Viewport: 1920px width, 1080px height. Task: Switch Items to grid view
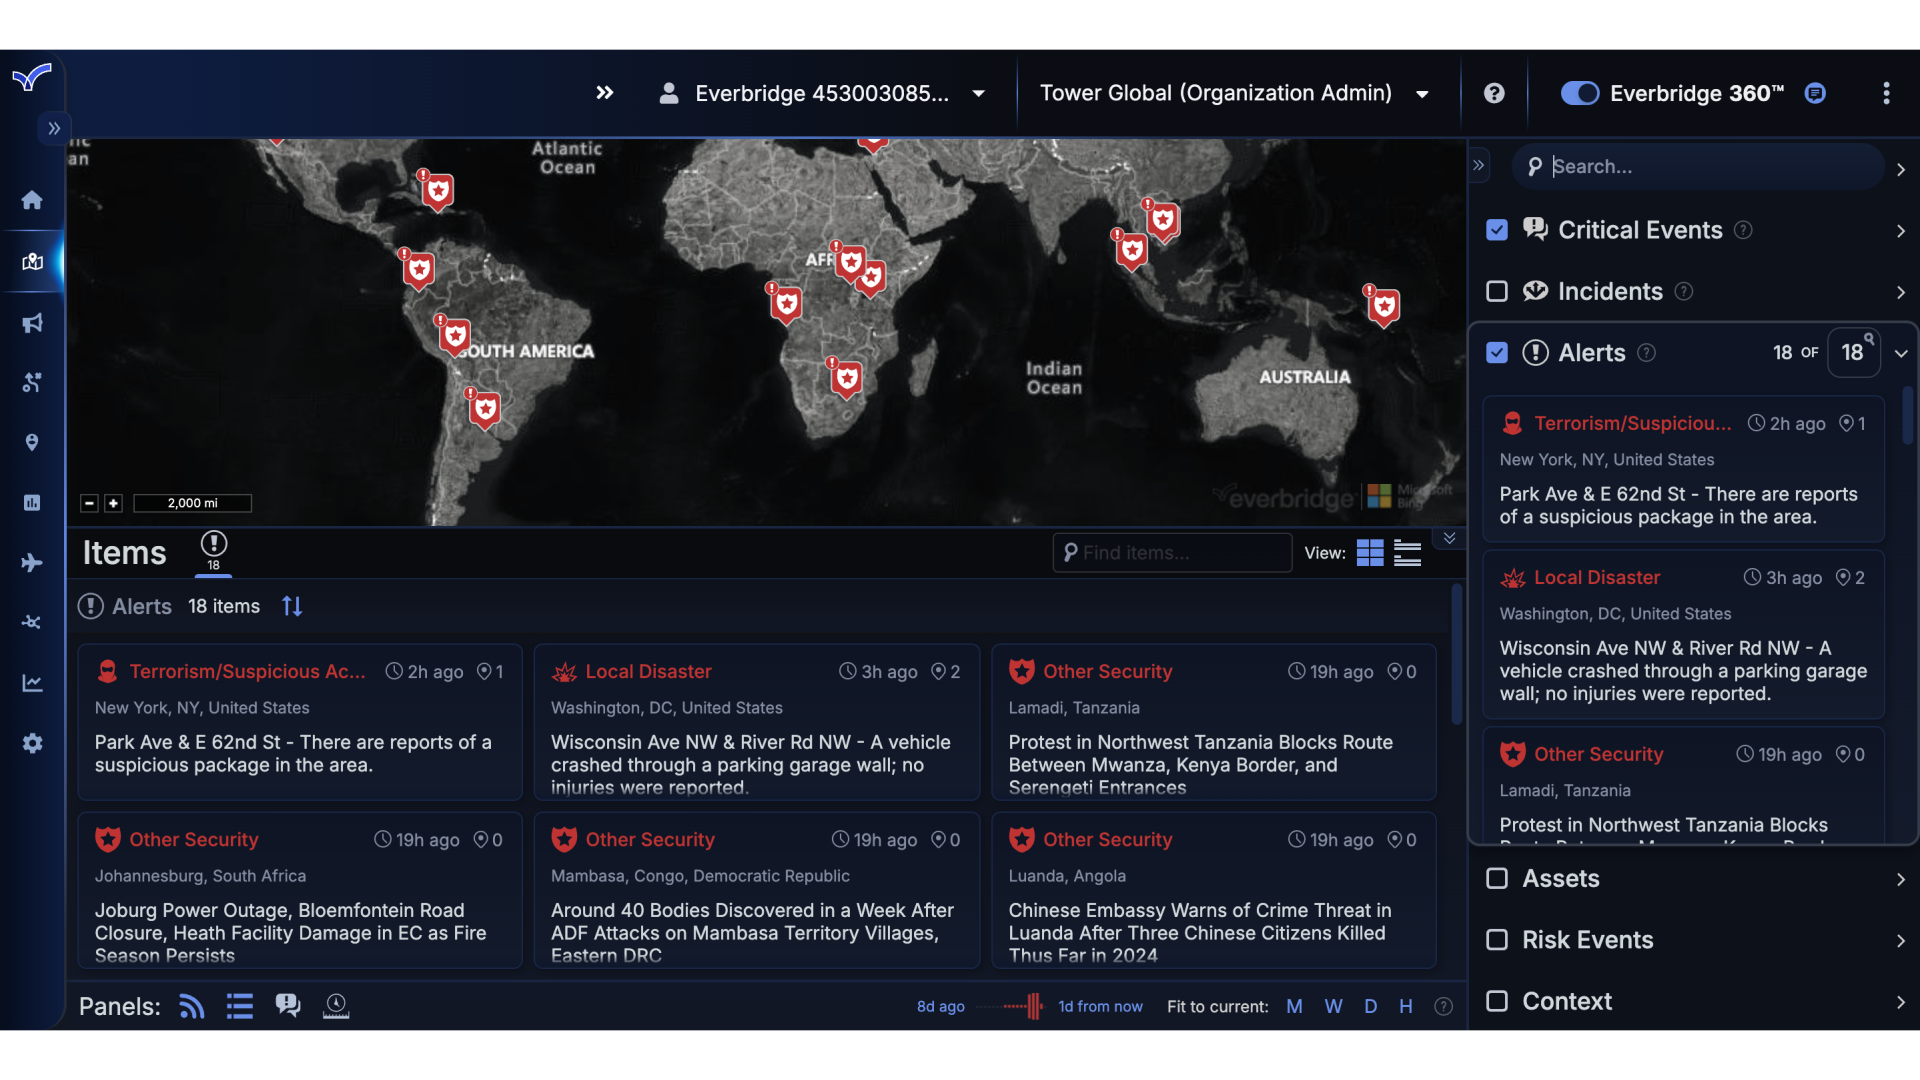click(1370, 552)
